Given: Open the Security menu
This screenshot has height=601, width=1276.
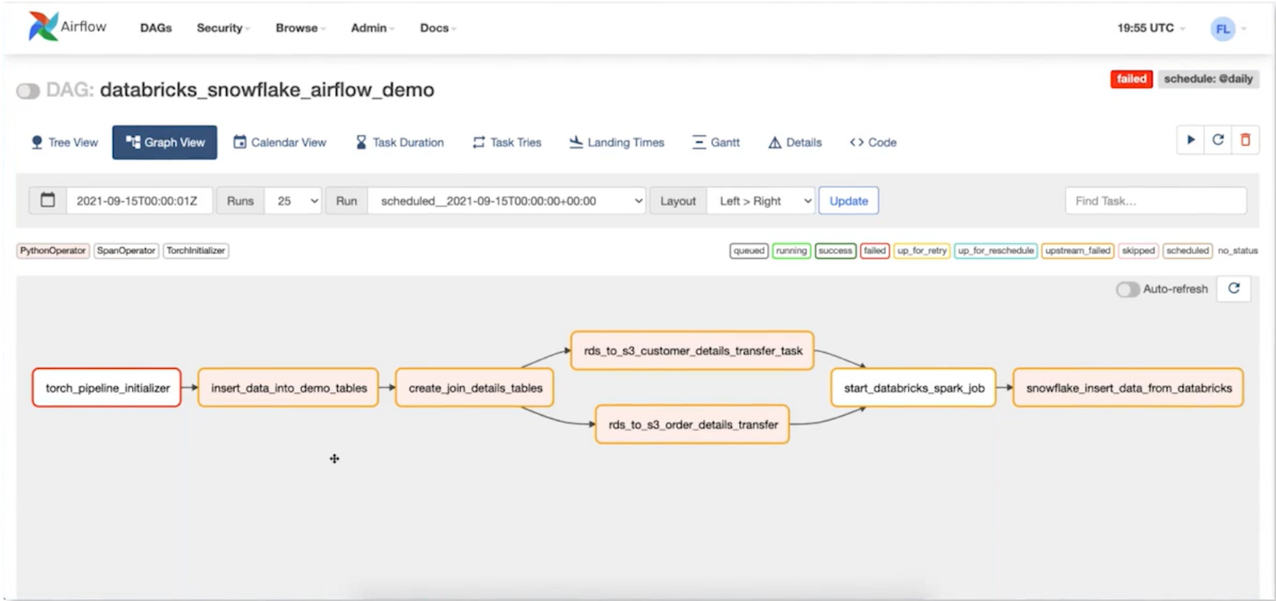Looking at the screenshot, I should [x=223, y=28].
